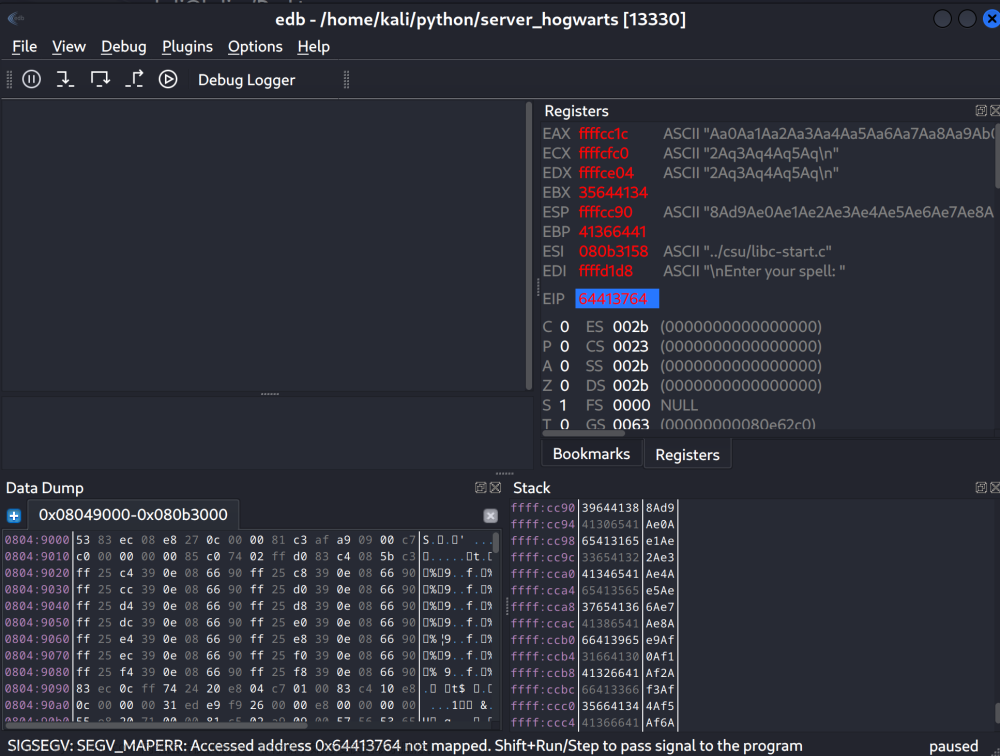Select the ECX register value ffffcfc0

pos(603,153)
